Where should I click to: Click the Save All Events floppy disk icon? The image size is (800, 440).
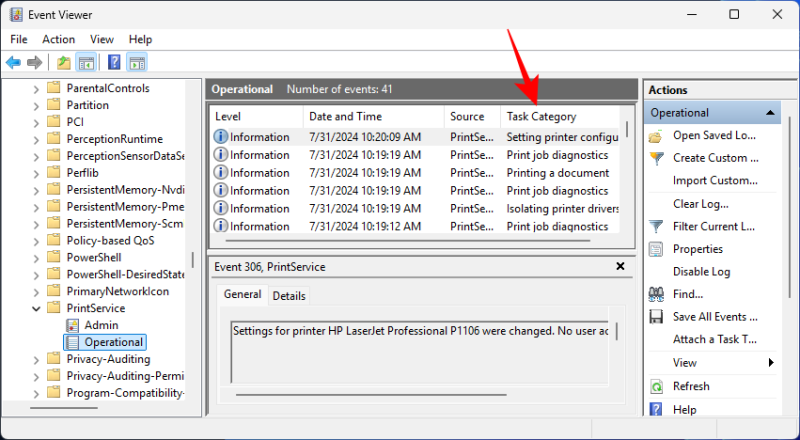point(656,317)
